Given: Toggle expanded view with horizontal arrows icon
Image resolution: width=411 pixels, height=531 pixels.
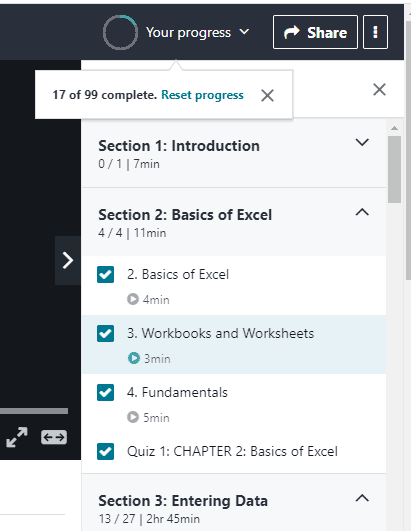Looking at the screenshot, I should pyautogui.click(x=54, y=437).
